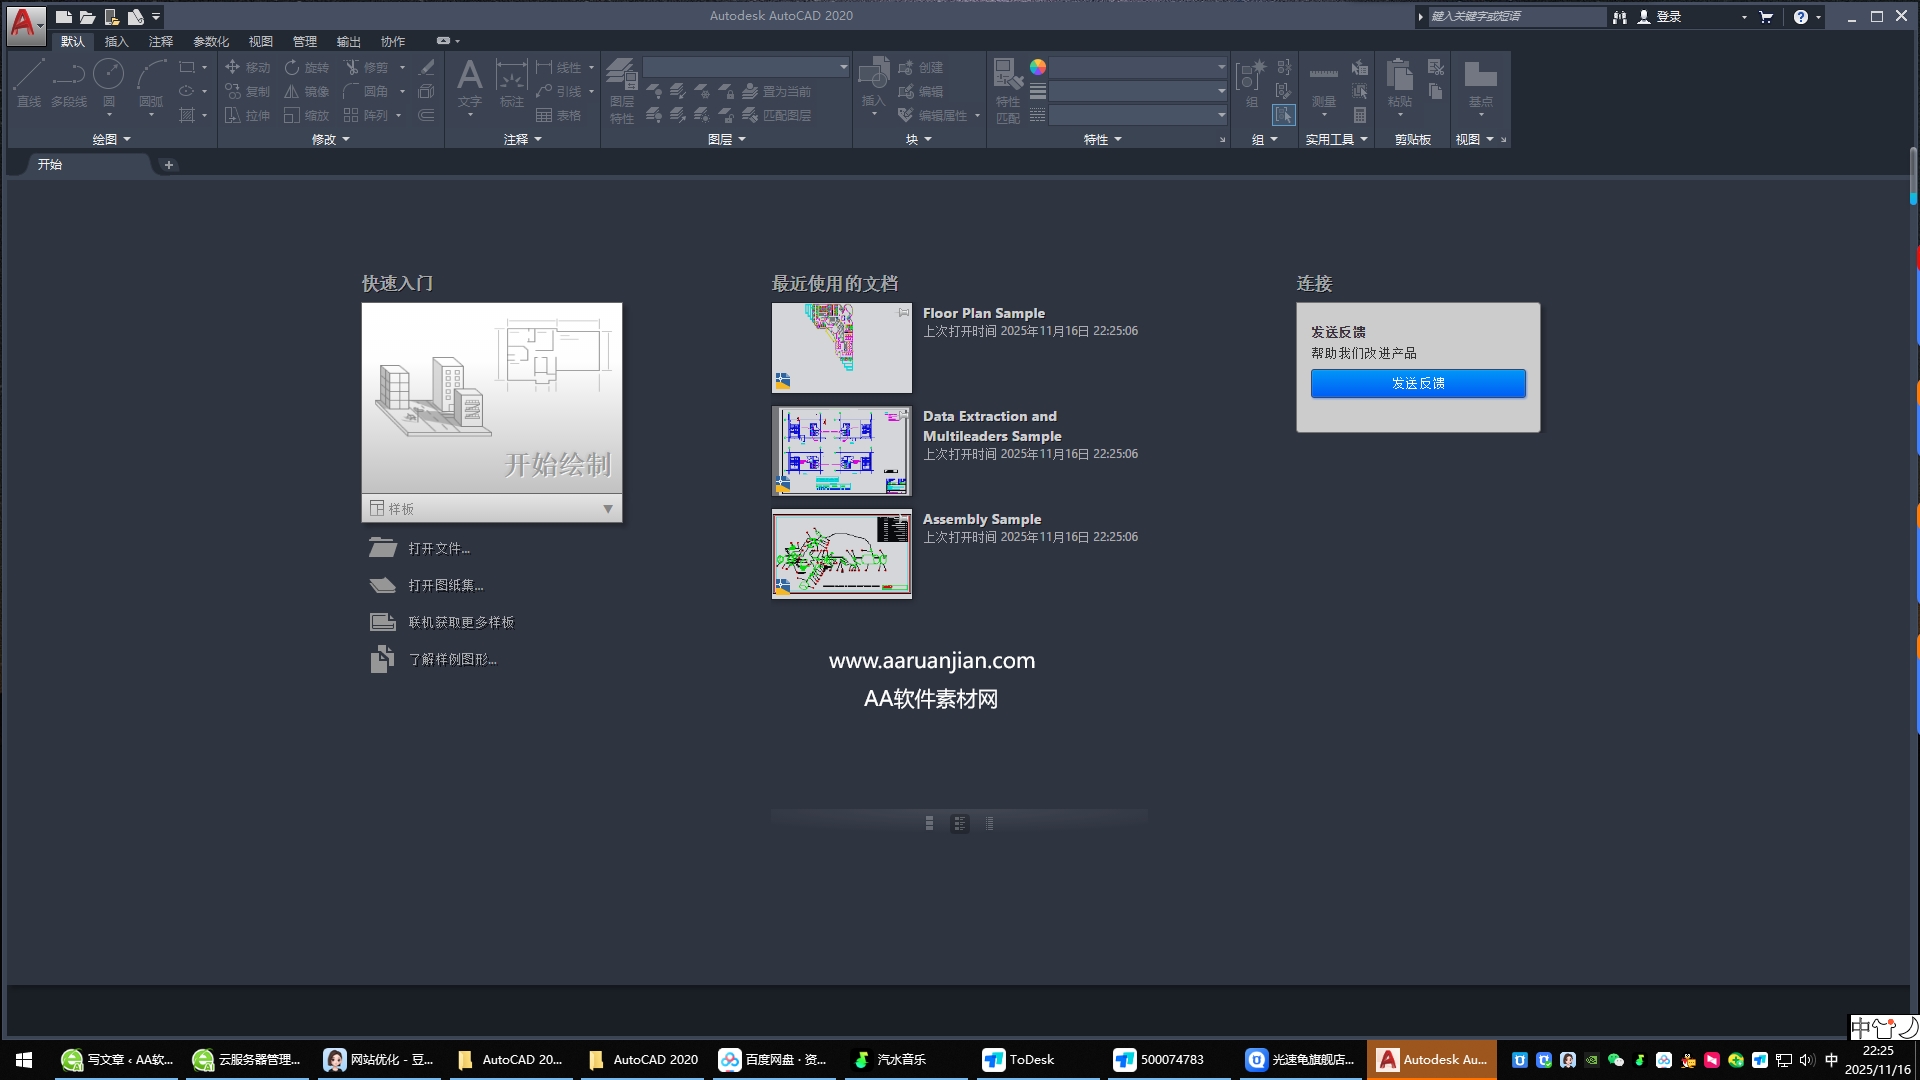The height and width of the screenshot is (1080, 1920).
Task: Open the 管理 menu tab
Action: point(304,41)
